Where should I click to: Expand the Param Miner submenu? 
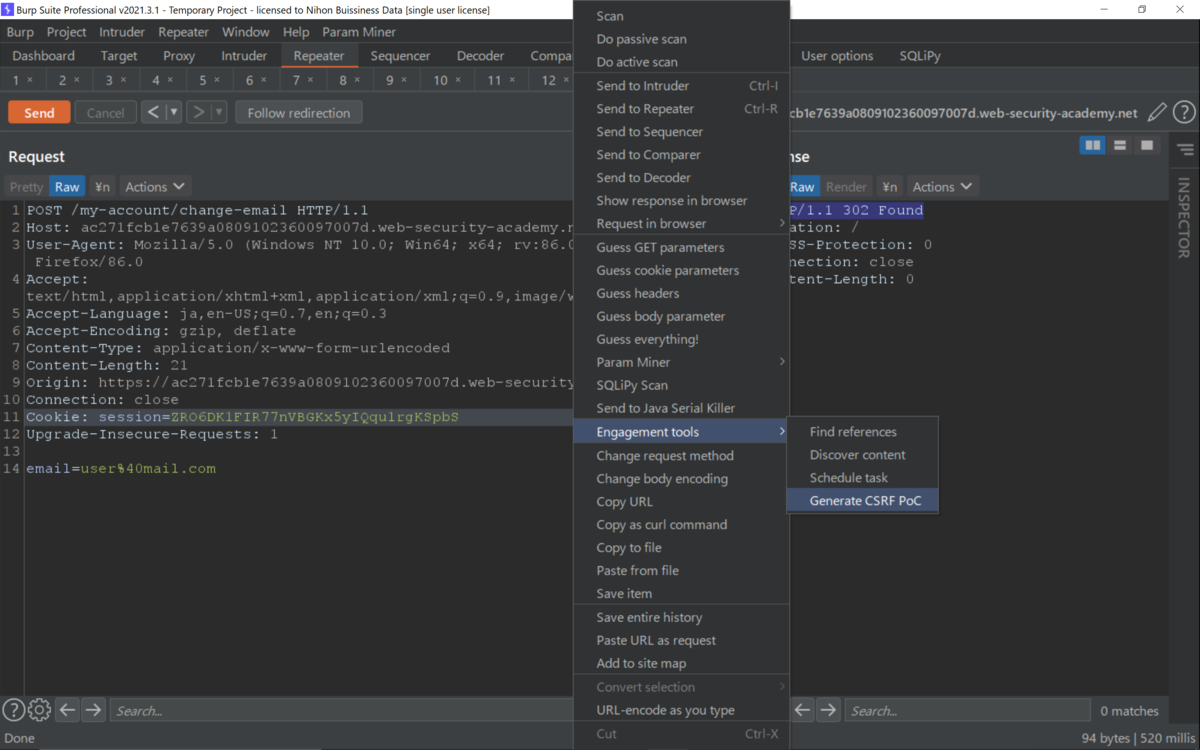coord(681,362)
